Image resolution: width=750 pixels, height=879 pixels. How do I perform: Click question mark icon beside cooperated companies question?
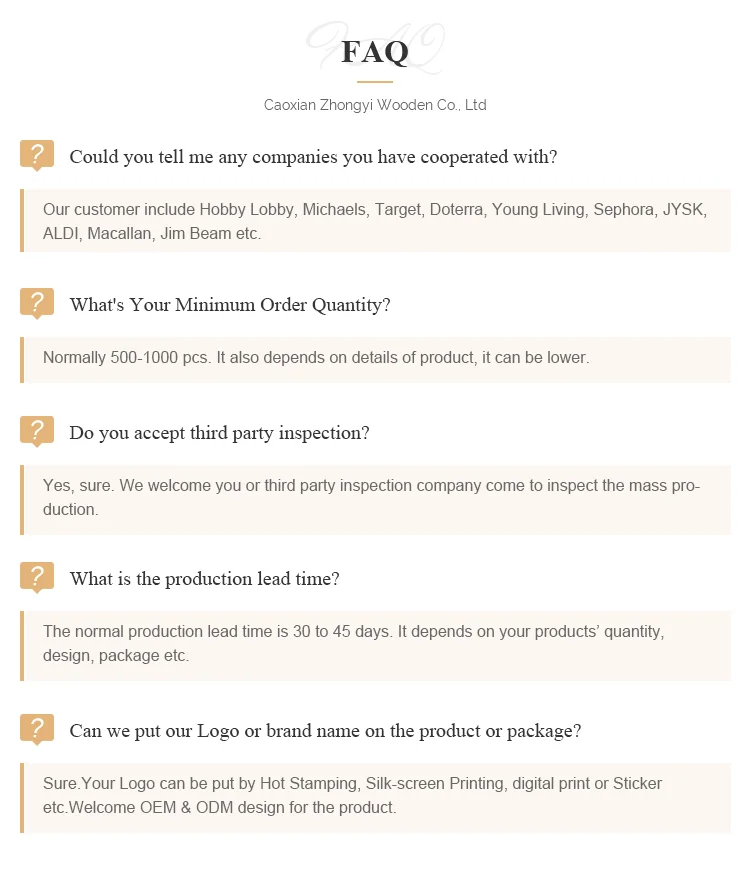[37, 155]
